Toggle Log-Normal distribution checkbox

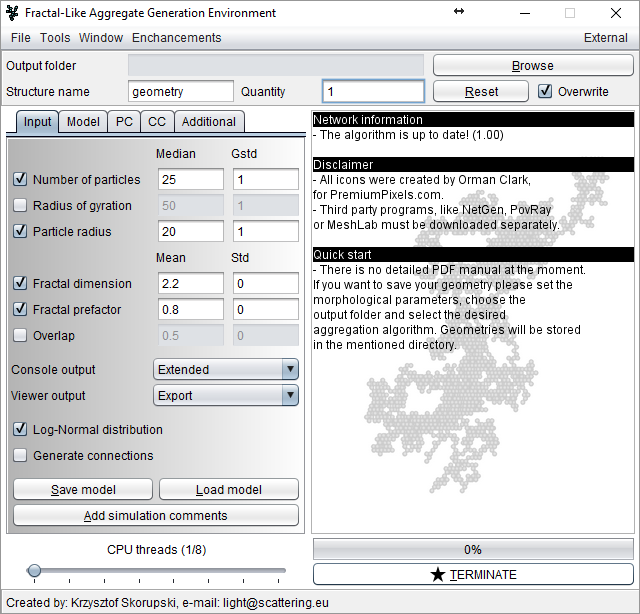pyautogui.click(x=20, y=429)
